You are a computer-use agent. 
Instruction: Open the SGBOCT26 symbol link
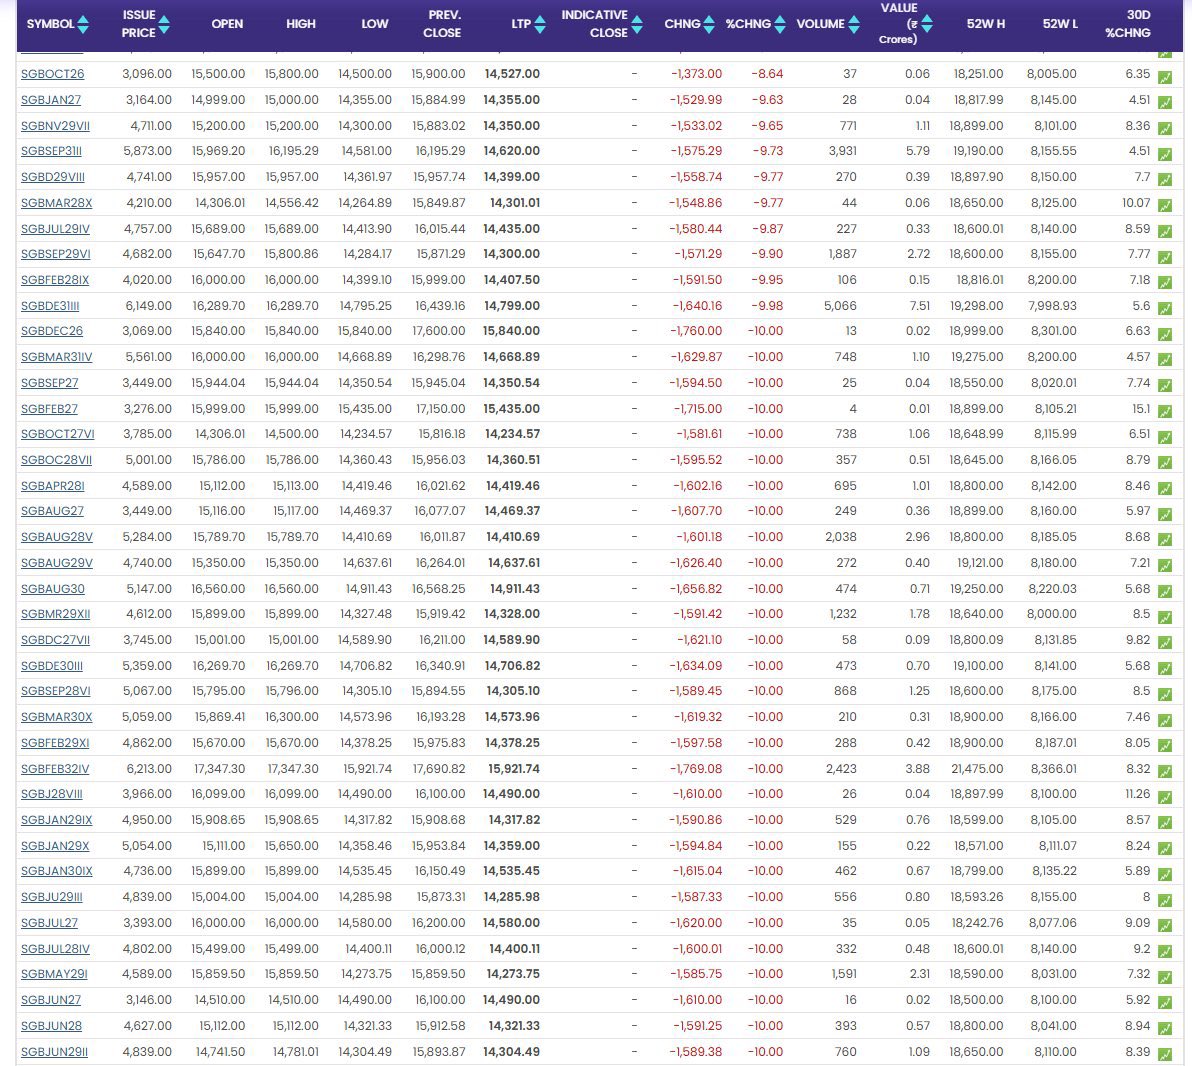[52, 74]
